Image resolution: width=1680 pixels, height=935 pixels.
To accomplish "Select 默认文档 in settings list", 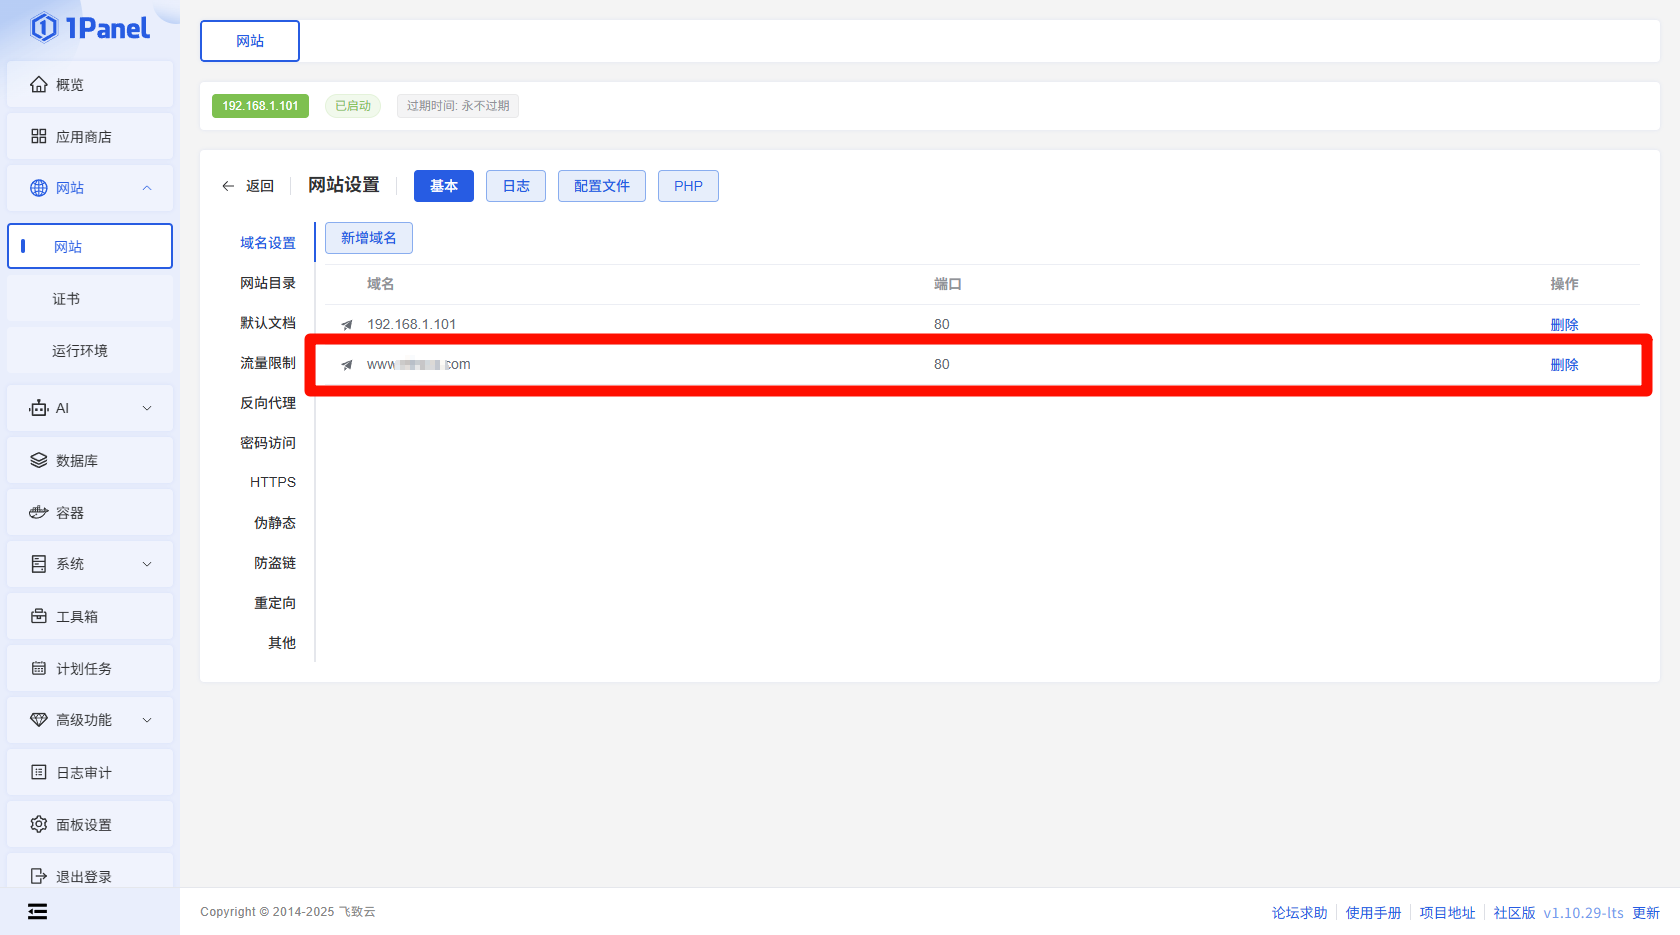I will pos(268,323).
